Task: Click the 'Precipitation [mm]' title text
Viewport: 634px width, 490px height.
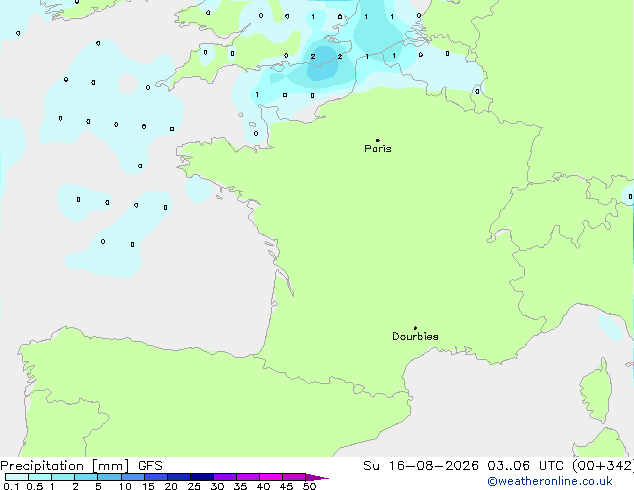Action: point(65,466)
